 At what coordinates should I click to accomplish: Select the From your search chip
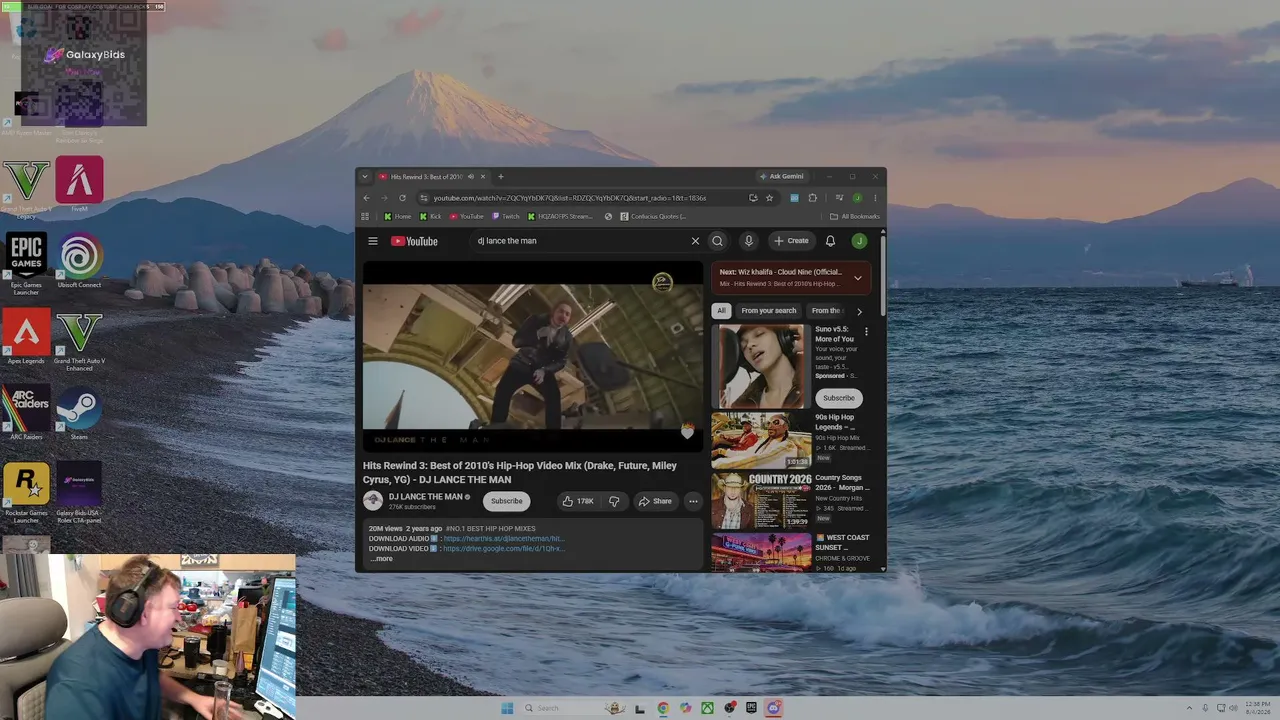[x=769, y=311]
